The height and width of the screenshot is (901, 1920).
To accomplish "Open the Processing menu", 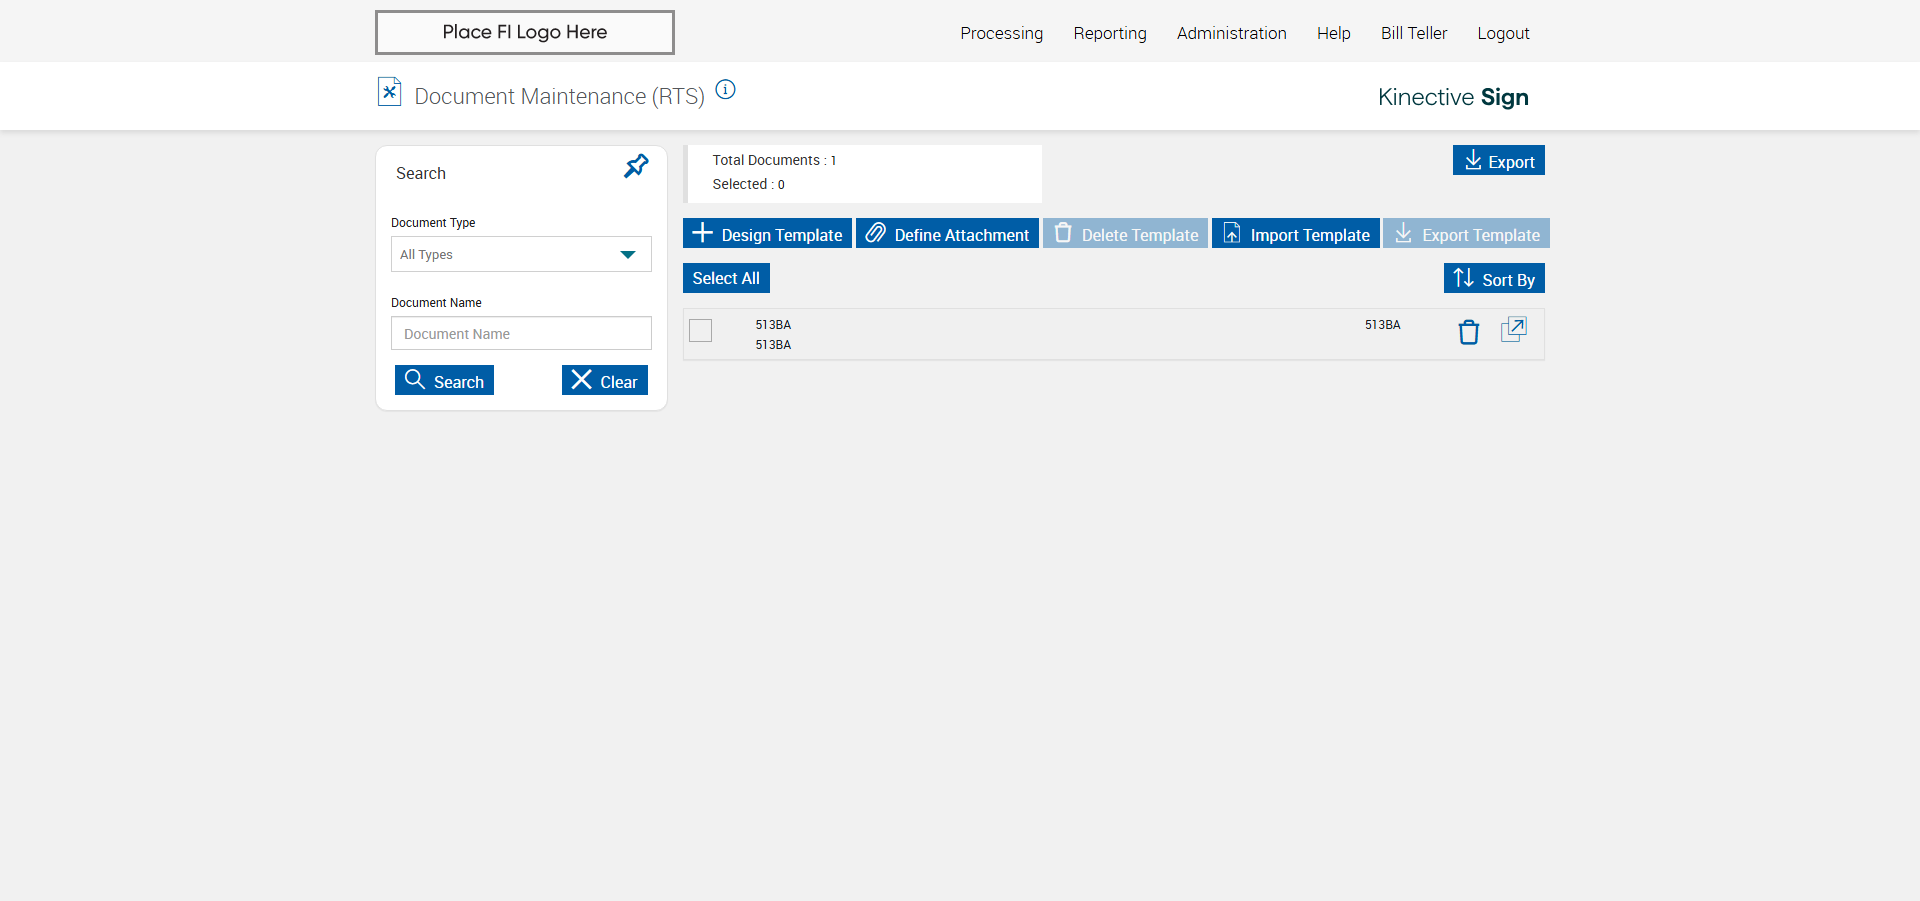I will tap(1001, 33).
